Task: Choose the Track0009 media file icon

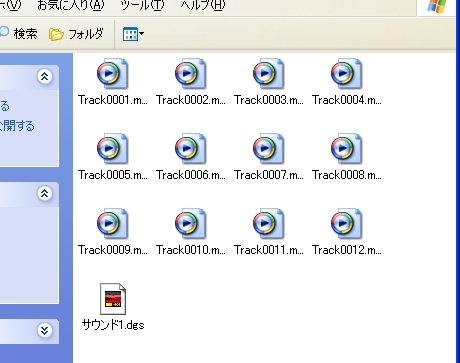Action: 112,224
